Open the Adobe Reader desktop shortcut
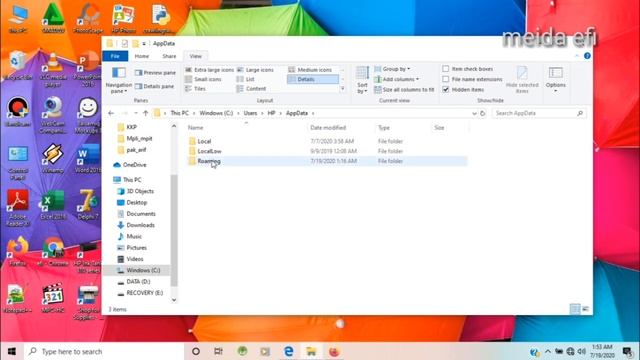Viewport: 640px width, 360px height. (x=18, y=207)
